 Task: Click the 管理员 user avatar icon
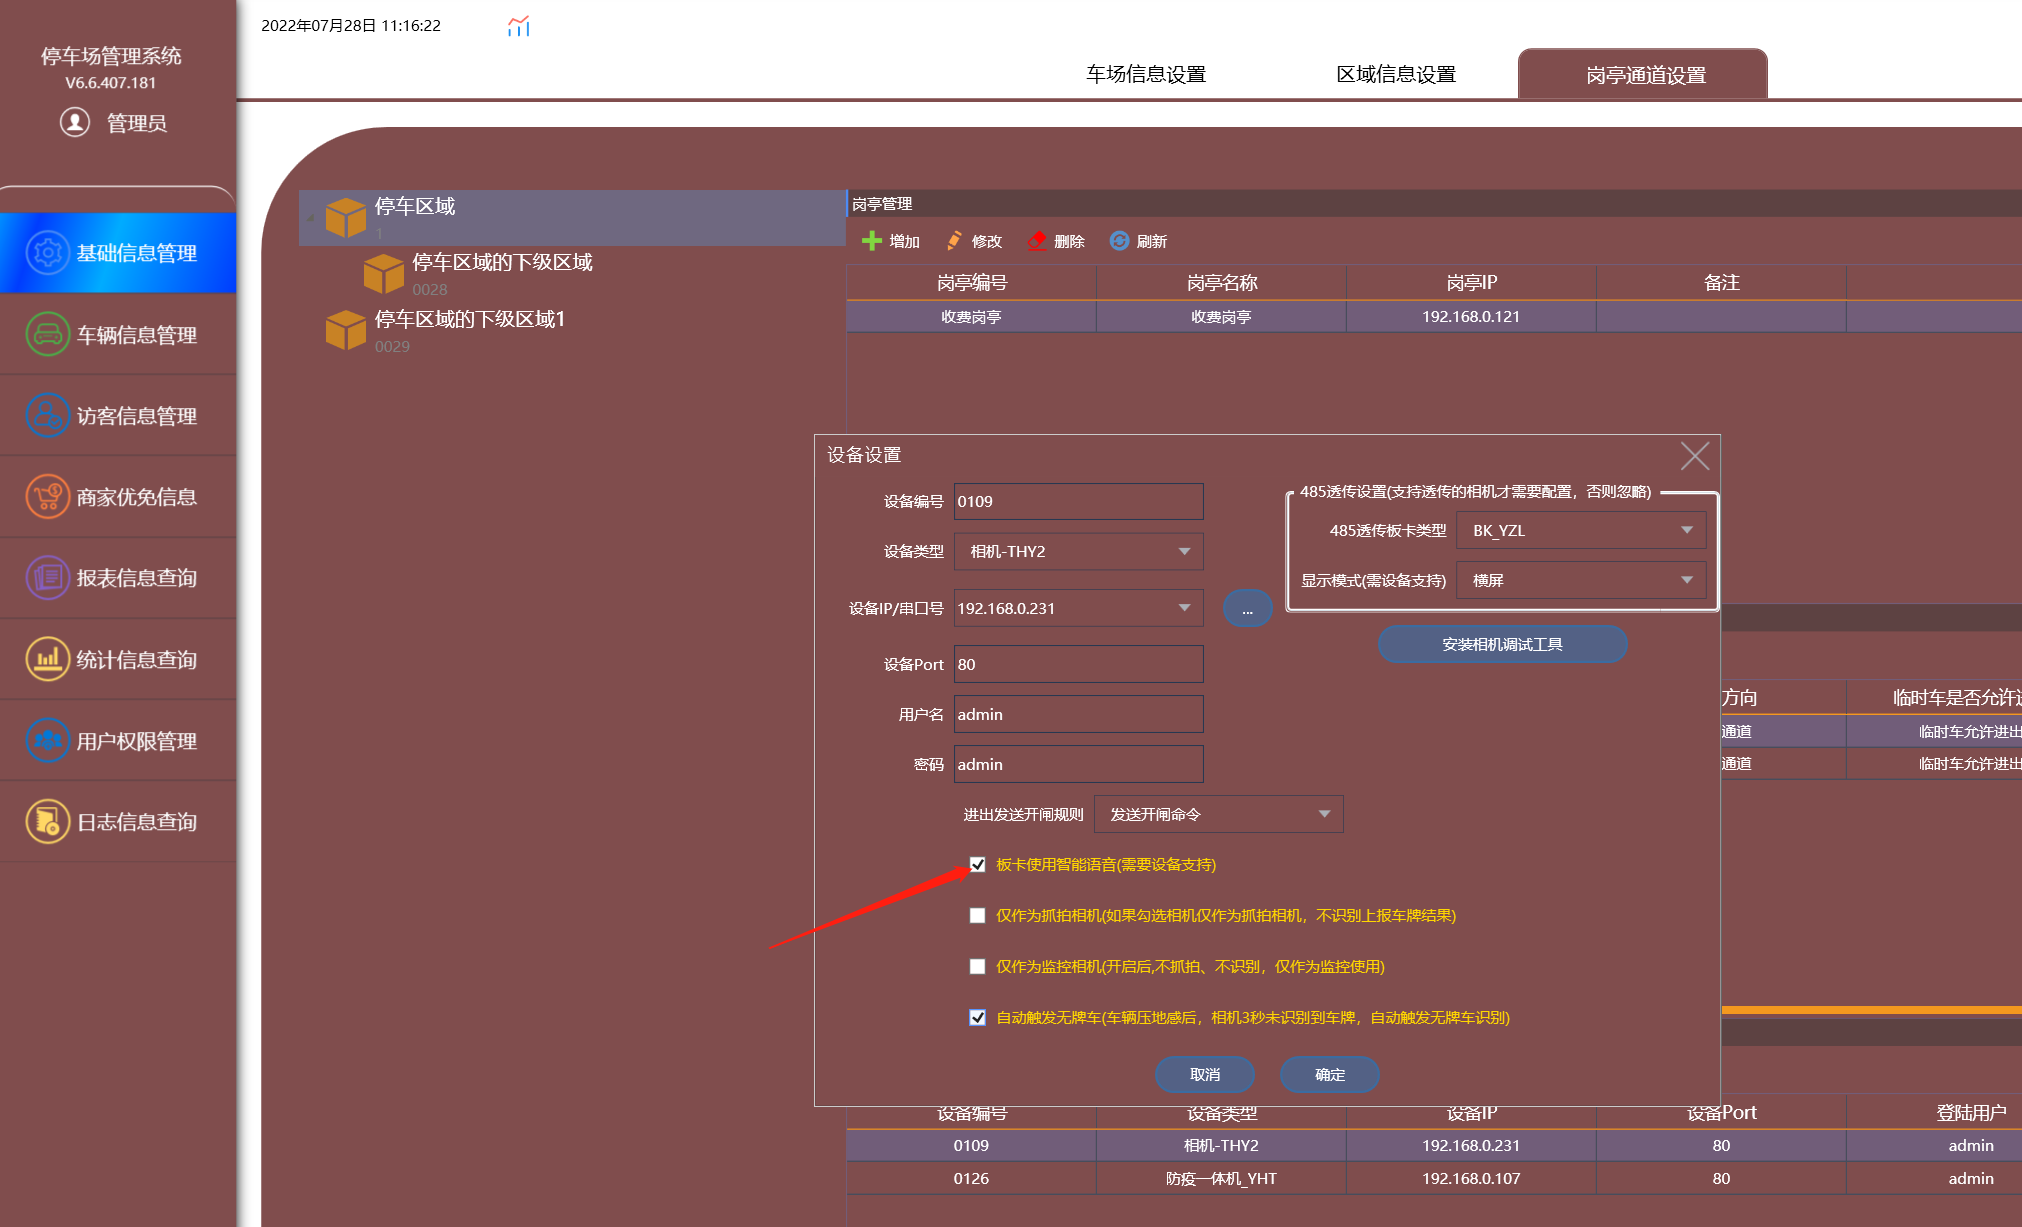pyautogui.click(x=75, y=122)
